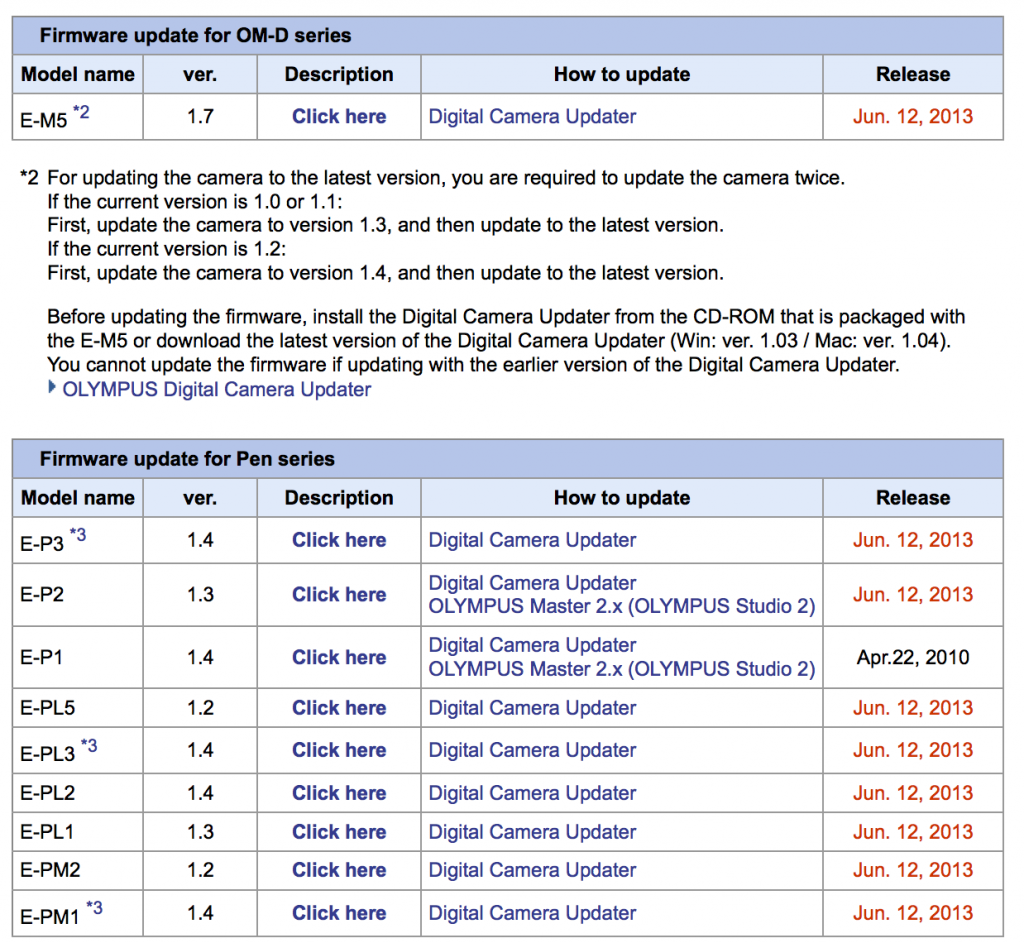Click 'Description' header in the Pen series table
The height and width of the screenshot is (942, 1024).
(x=339, y=498)
